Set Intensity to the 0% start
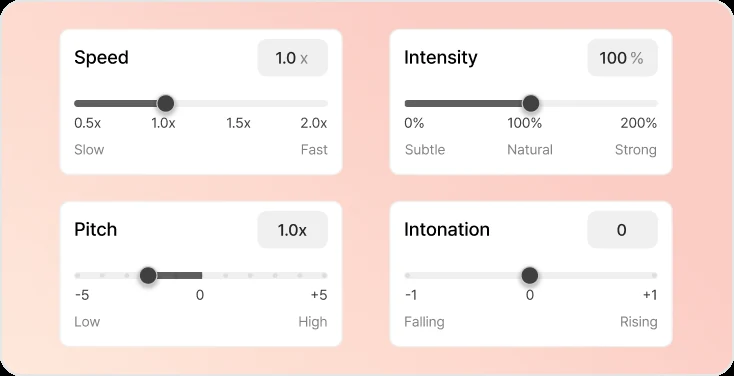The width and height of the screenshot is (734, 376). pyautogui.click(x=407, y=103)
